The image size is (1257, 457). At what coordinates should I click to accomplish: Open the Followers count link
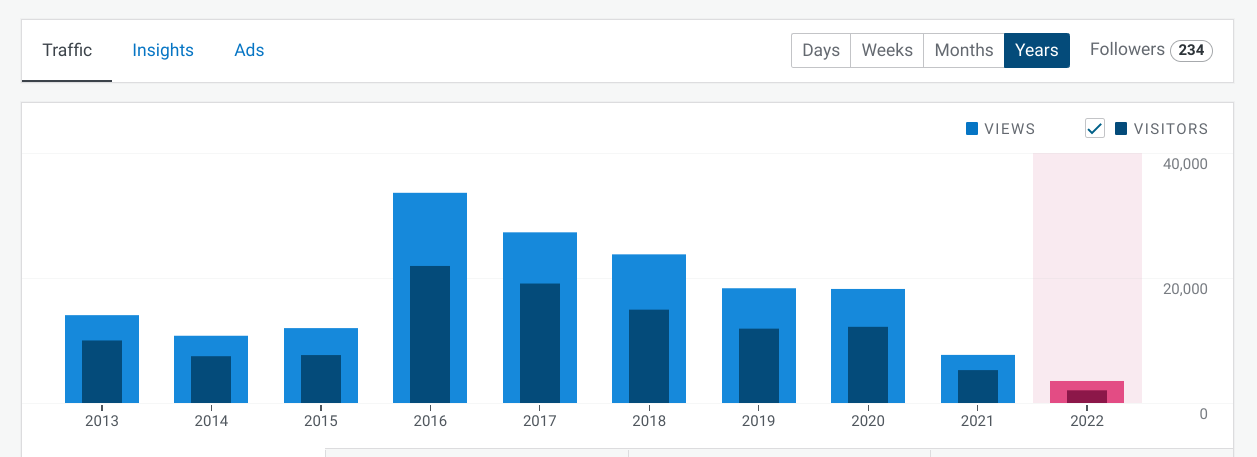1150,50
